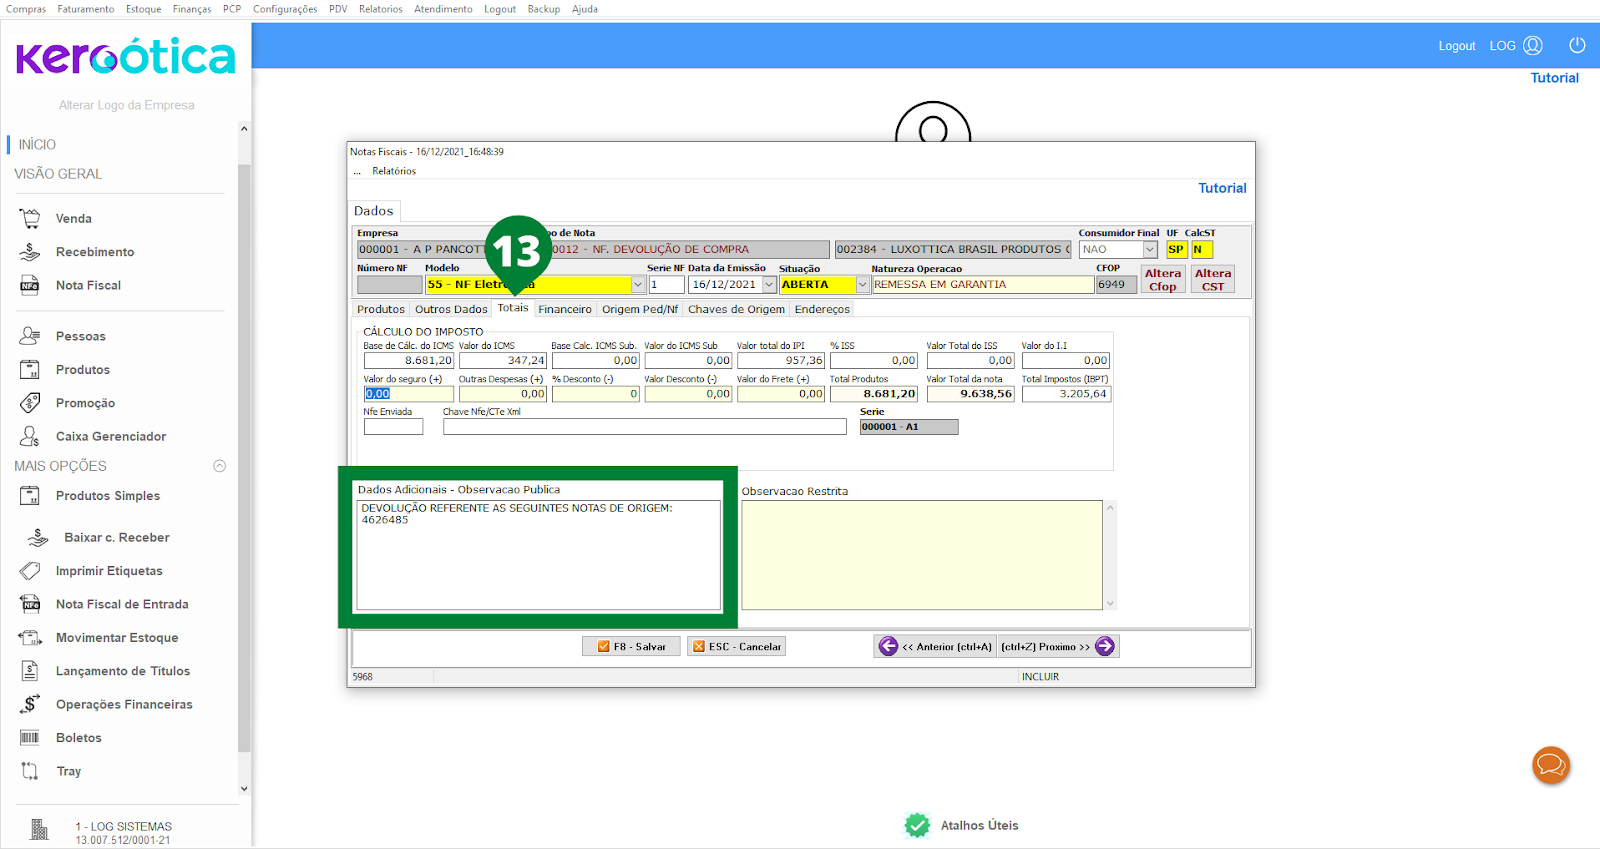
Task: Expand the Situação ABERTA dropdown
Action: [862, 285]
